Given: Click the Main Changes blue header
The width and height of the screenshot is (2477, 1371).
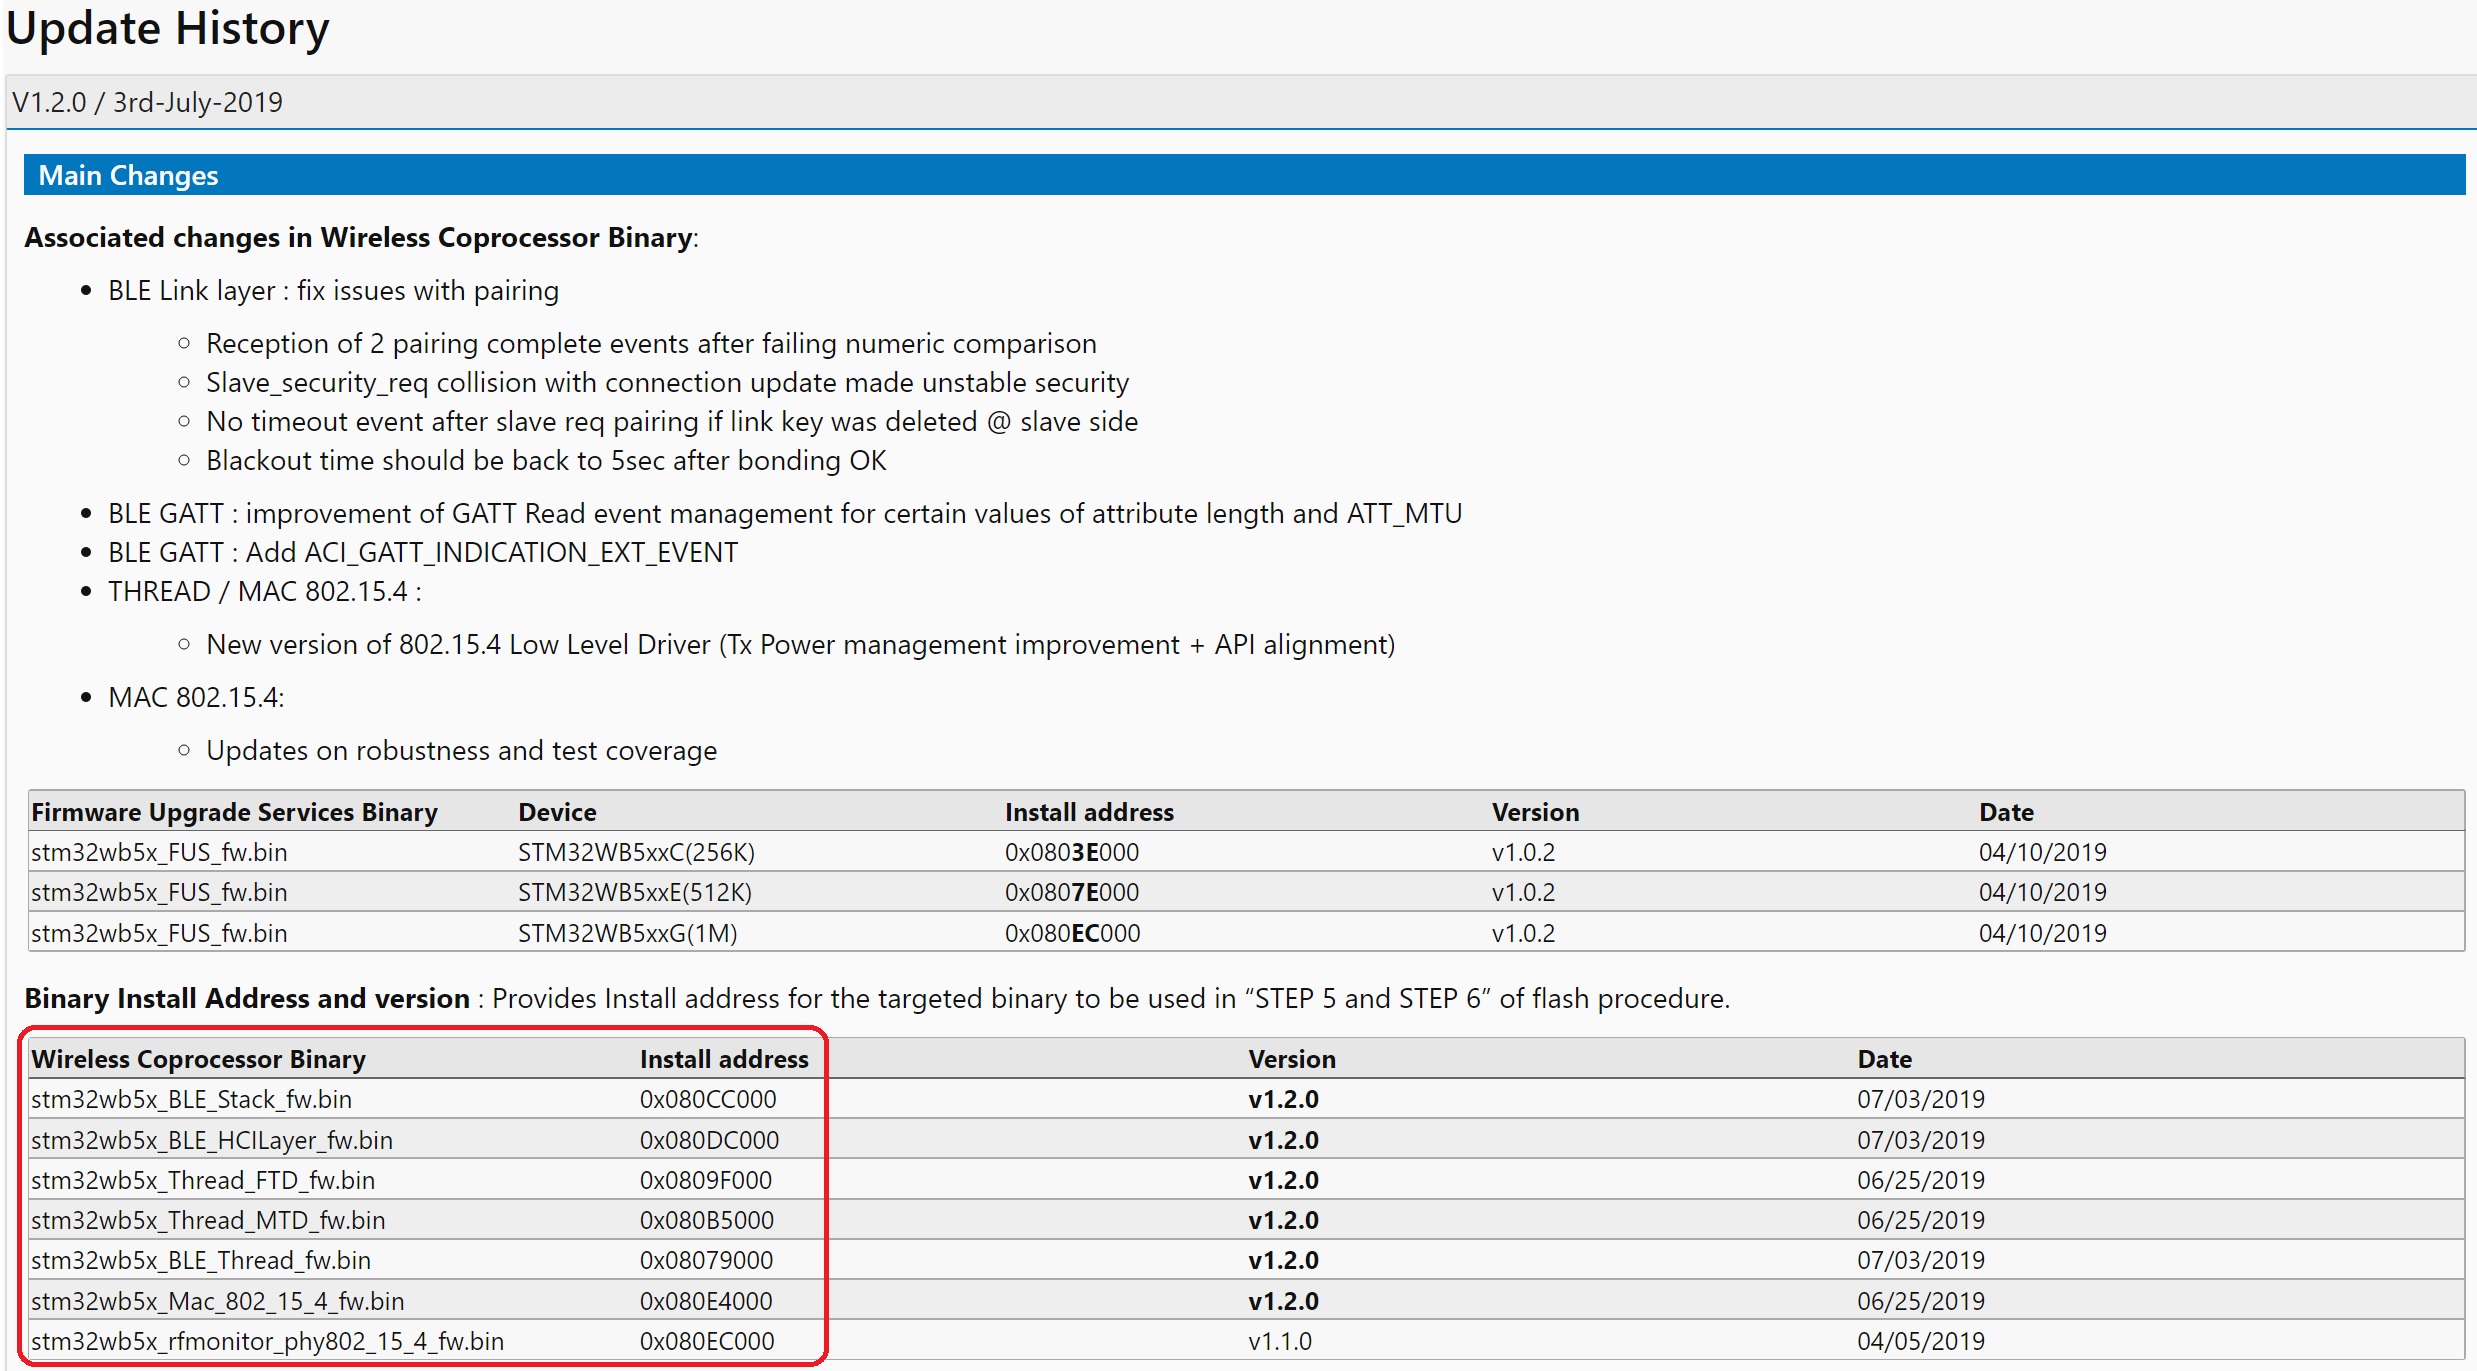Looking at the screenshot, I should pyautogui.click(x=128, y=175).
